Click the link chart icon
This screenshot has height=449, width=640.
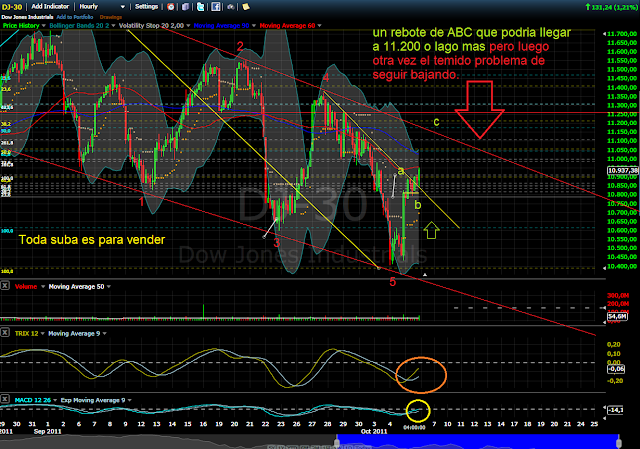pos(231,7)
